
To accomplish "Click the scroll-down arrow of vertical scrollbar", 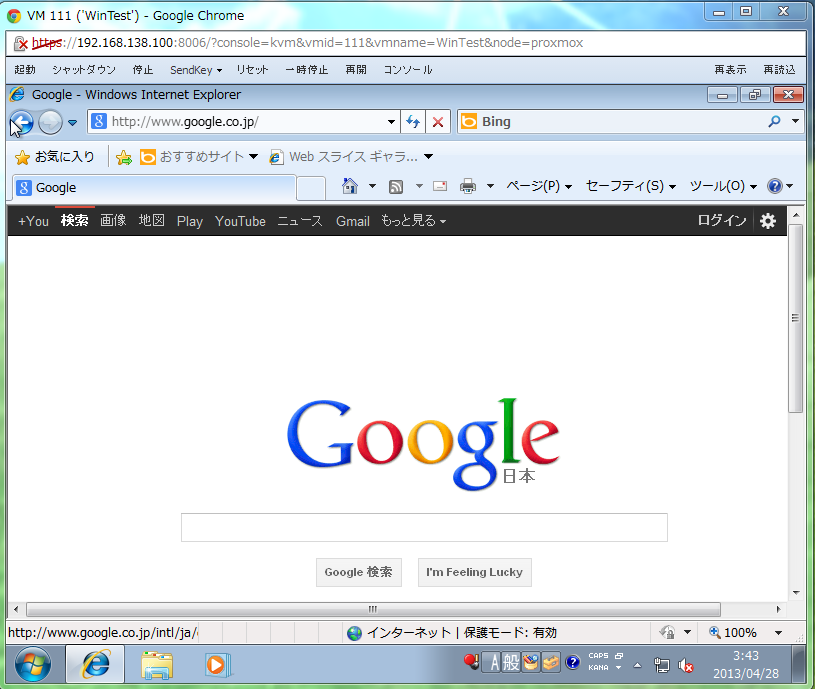I will point(796,593).
